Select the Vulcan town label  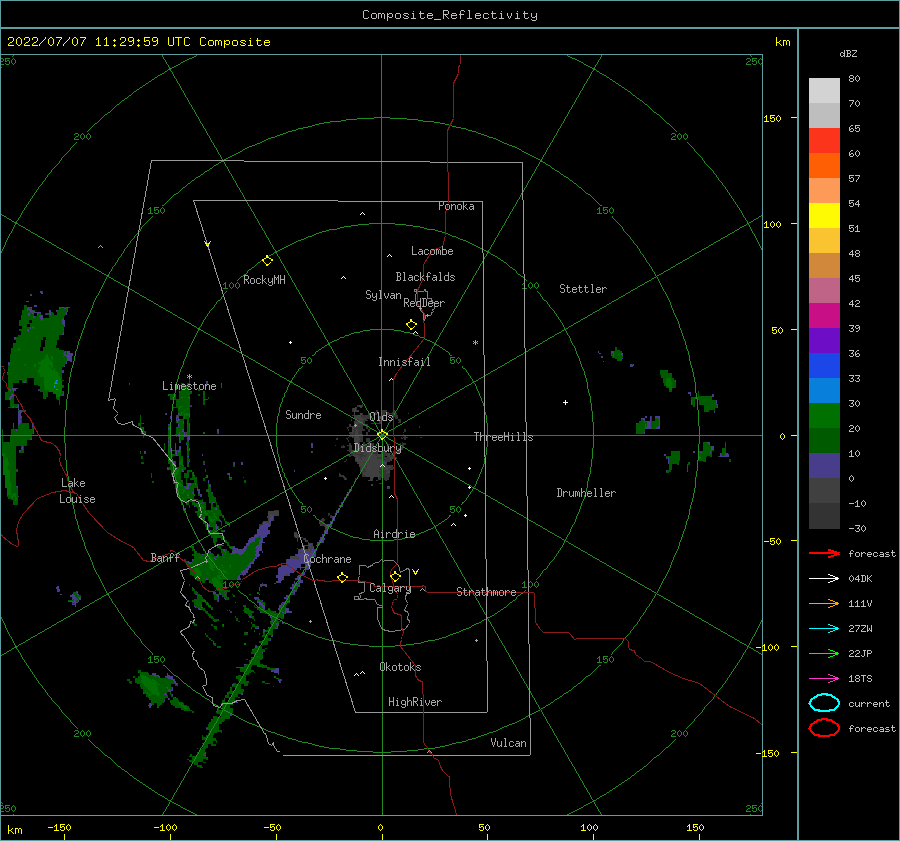coord(509,743)
